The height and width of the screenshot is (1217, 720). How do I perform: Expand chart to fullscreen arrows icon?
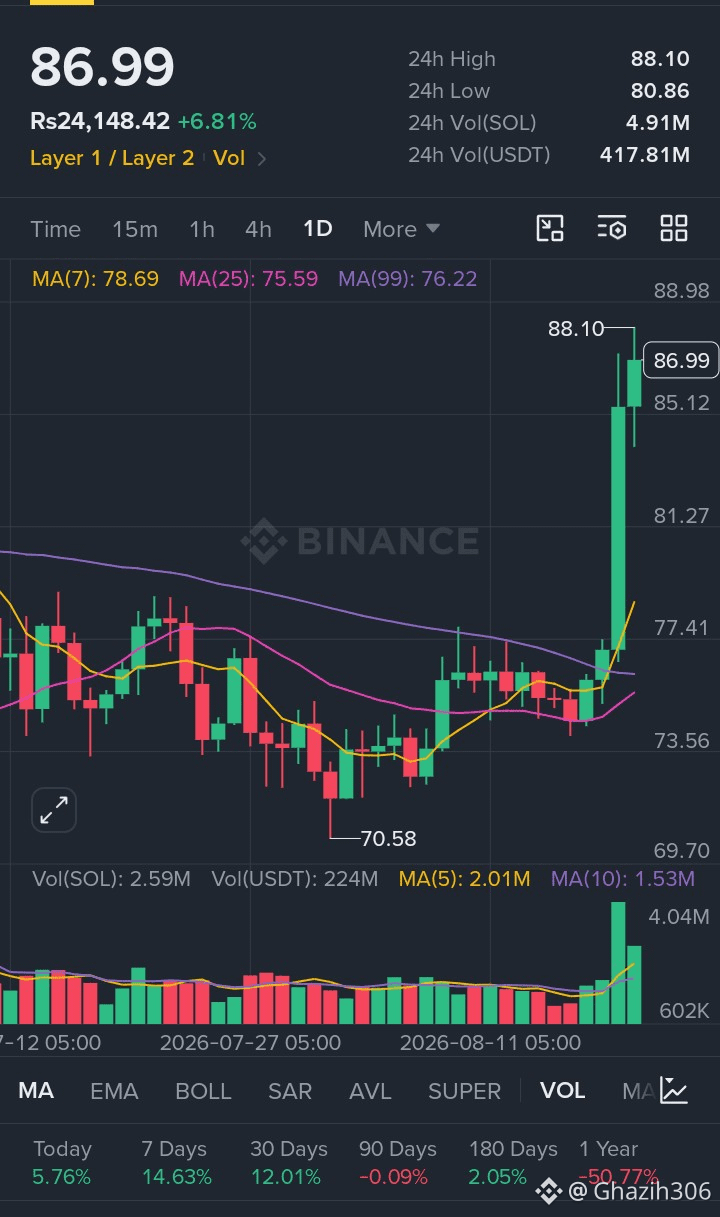pyautogui.click(x=54, y=810)
